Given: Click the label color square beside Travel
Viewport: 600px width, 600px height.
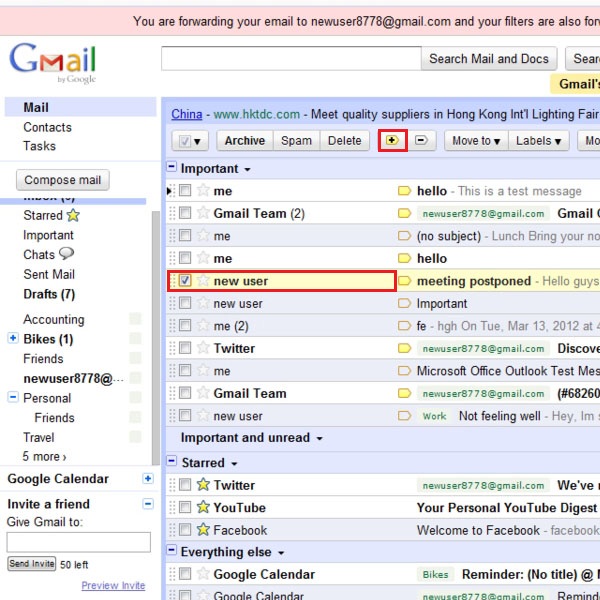Looking at the screenshot, I should coord(135,436).
